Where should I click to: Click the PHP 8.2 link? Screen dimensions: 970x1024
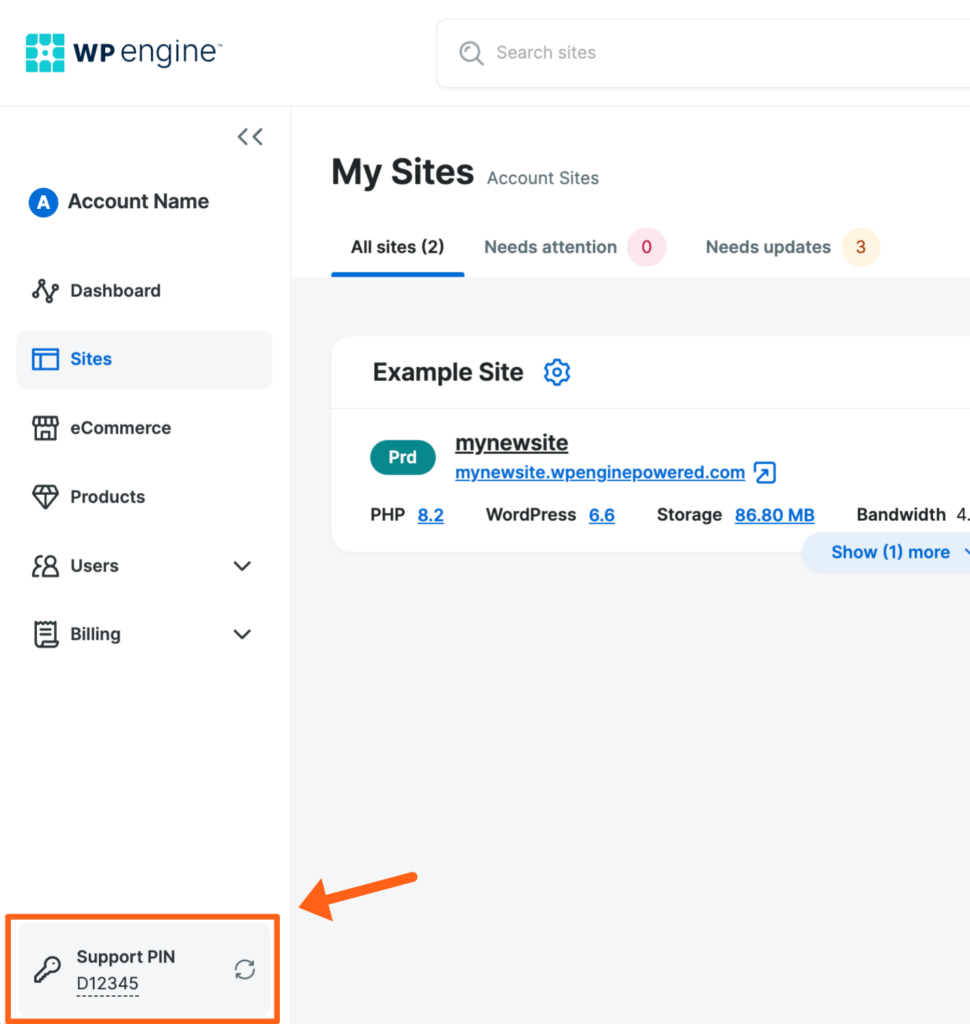pos(430,515)
